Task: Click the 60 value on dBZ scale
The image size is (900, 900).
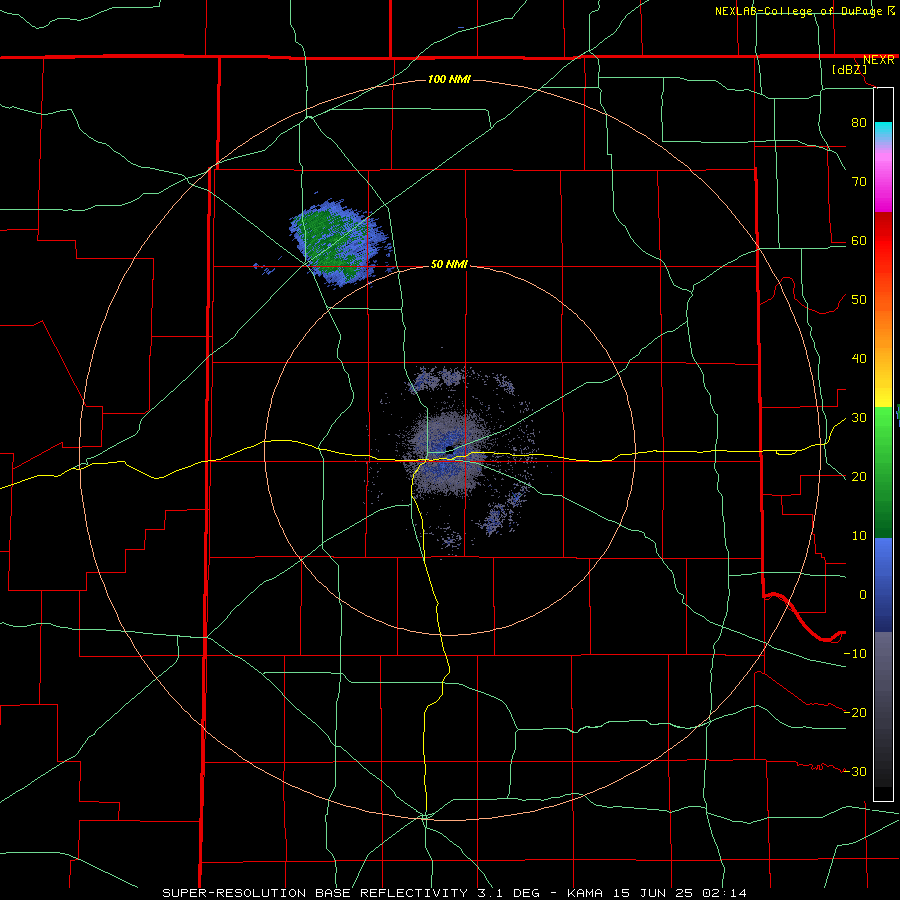Action: pyautogui.click(x=859, y=240)
